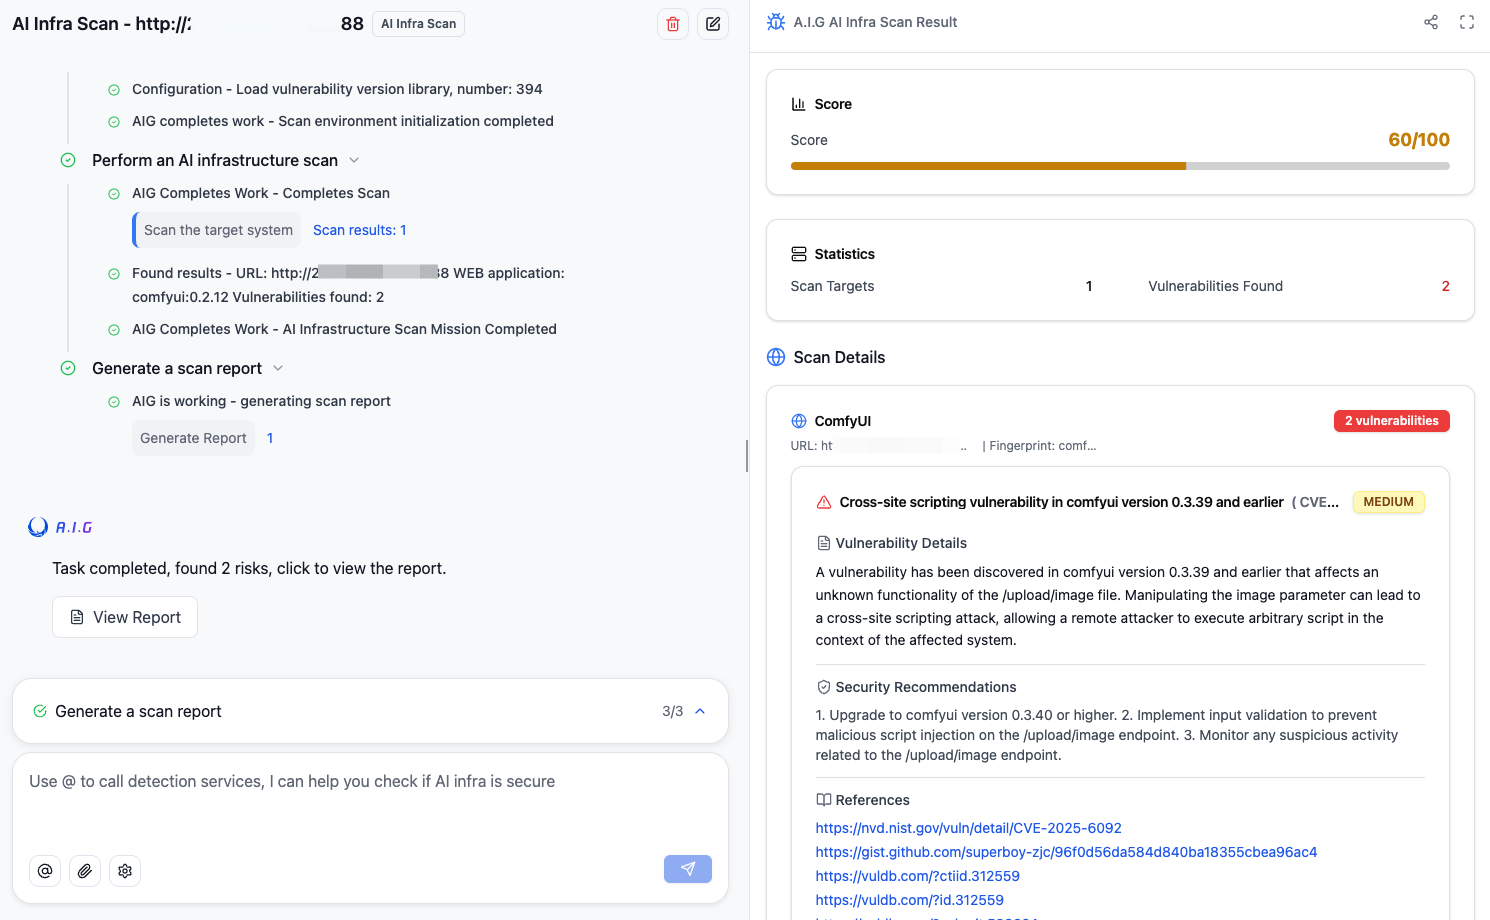Start a new chat with the edit icon
The image size is (1490, 920).
(x=713, y=24)
